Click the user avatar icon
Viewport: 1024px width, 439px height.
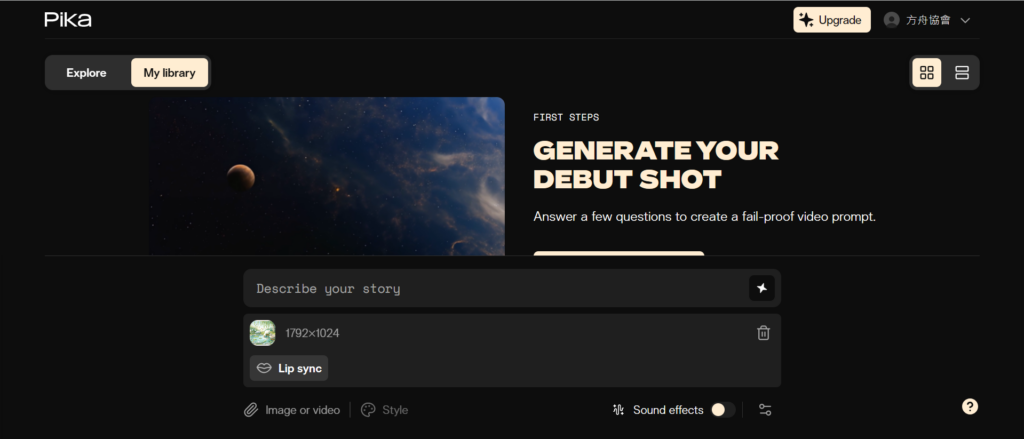tap(892, 20)
